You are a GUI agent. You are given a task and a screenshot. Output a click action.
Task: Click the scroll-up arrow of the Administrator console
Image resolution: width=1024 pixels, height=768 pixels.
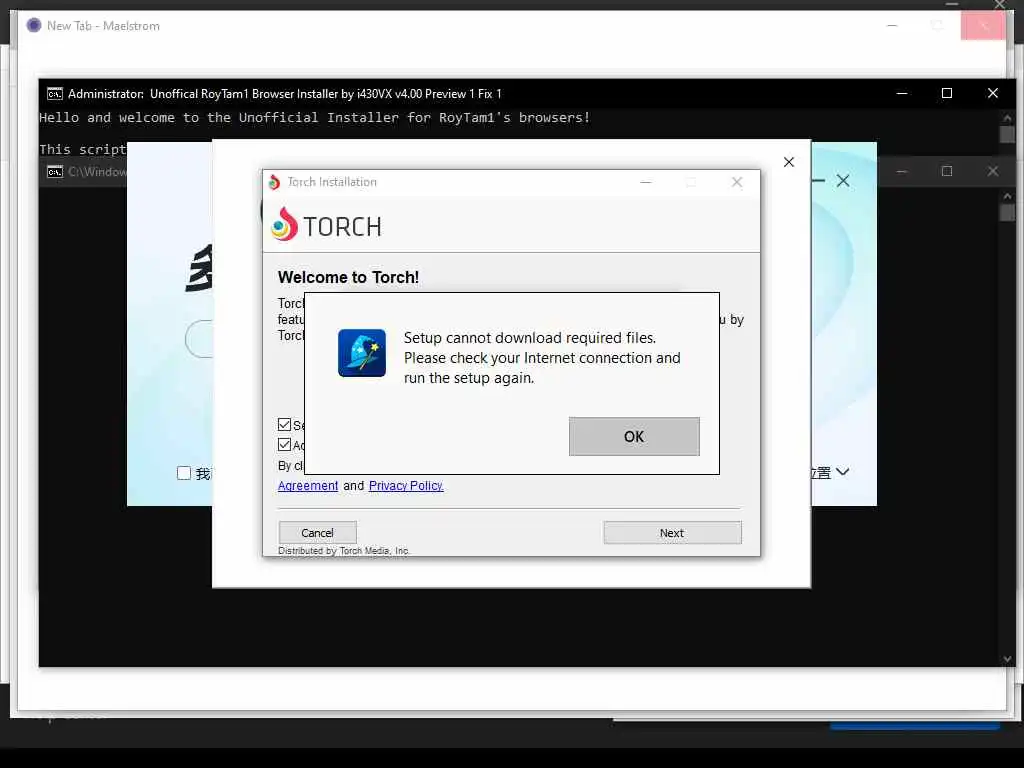1007,118
